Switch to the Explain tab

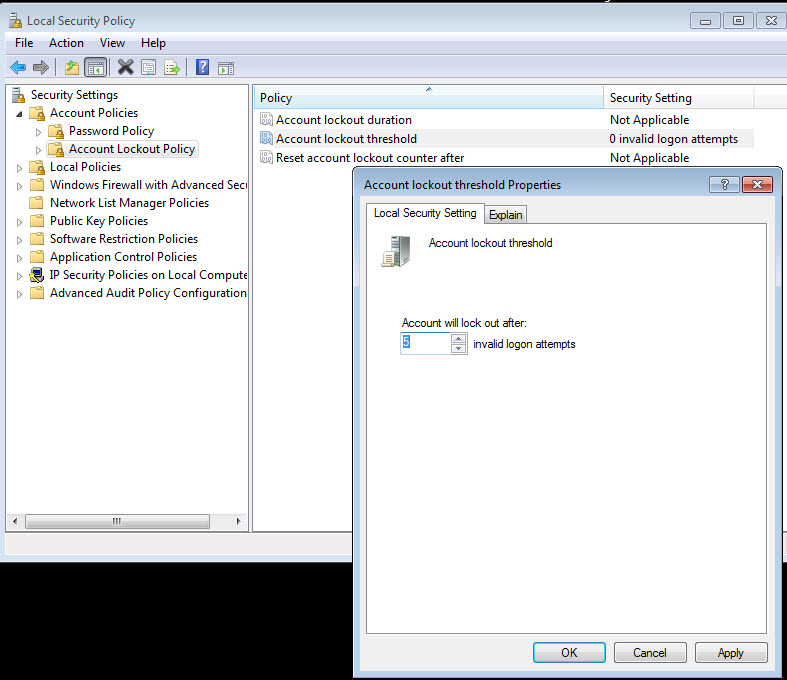pyautogui.click(x=506, y=215)
